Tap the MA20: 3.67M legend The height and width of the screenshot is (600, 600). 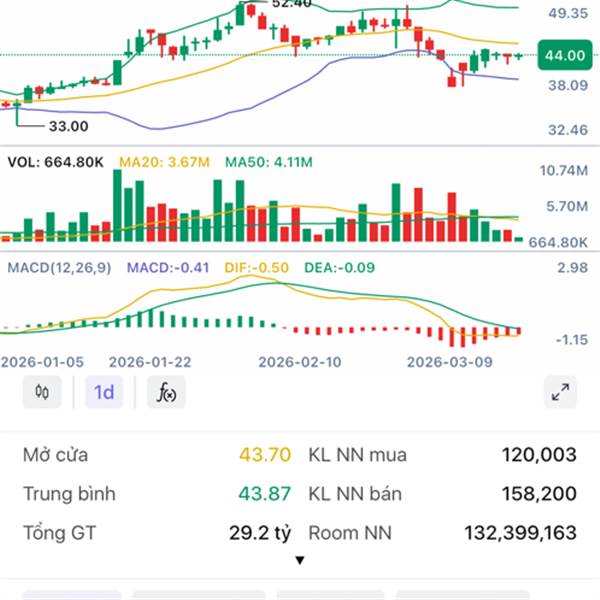pyautogui.click(x=164, y=162)
